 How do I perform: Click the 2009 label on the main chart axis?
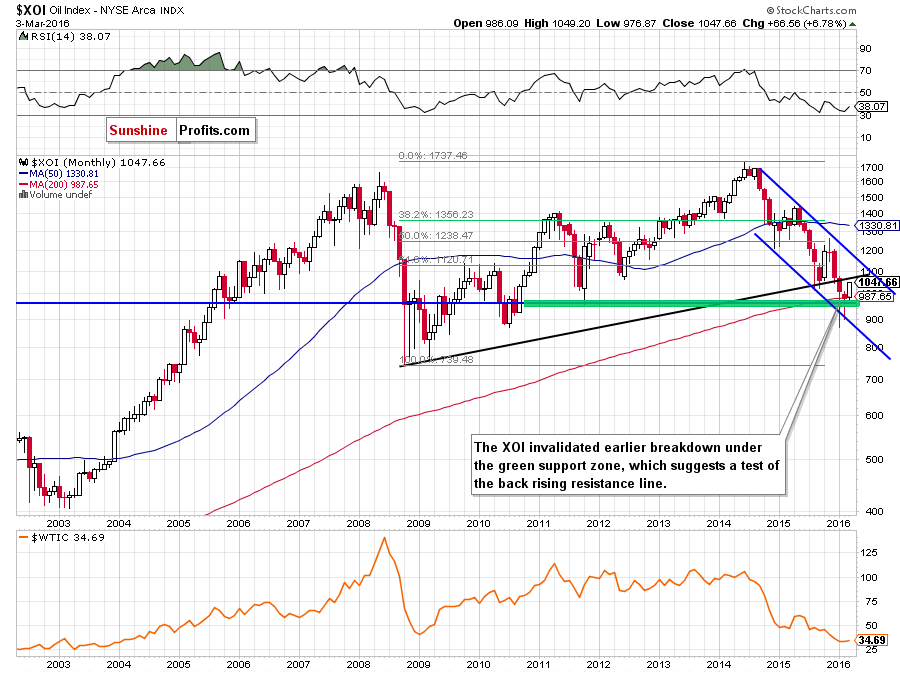coord(418,523)
